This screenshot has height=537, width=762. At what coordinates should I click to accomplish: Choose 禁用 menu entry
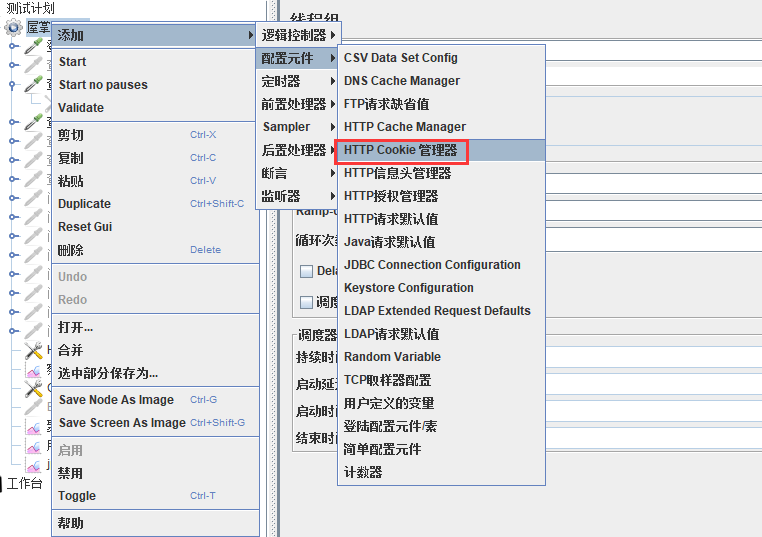click(154, 473)
